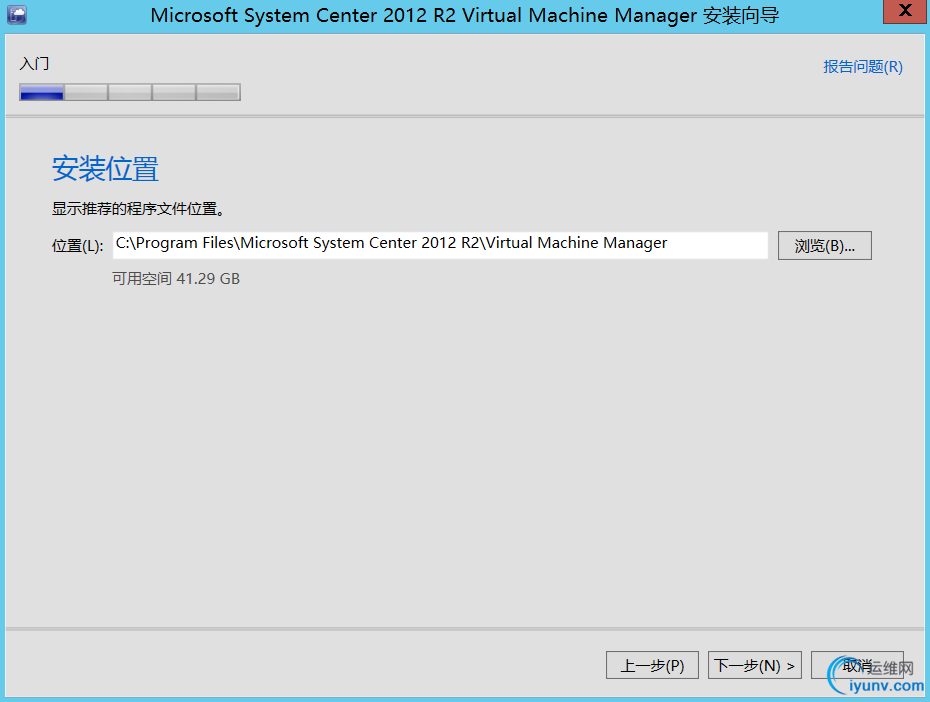
Task: Click the 安装位置 heading
Action: point(105,169)
